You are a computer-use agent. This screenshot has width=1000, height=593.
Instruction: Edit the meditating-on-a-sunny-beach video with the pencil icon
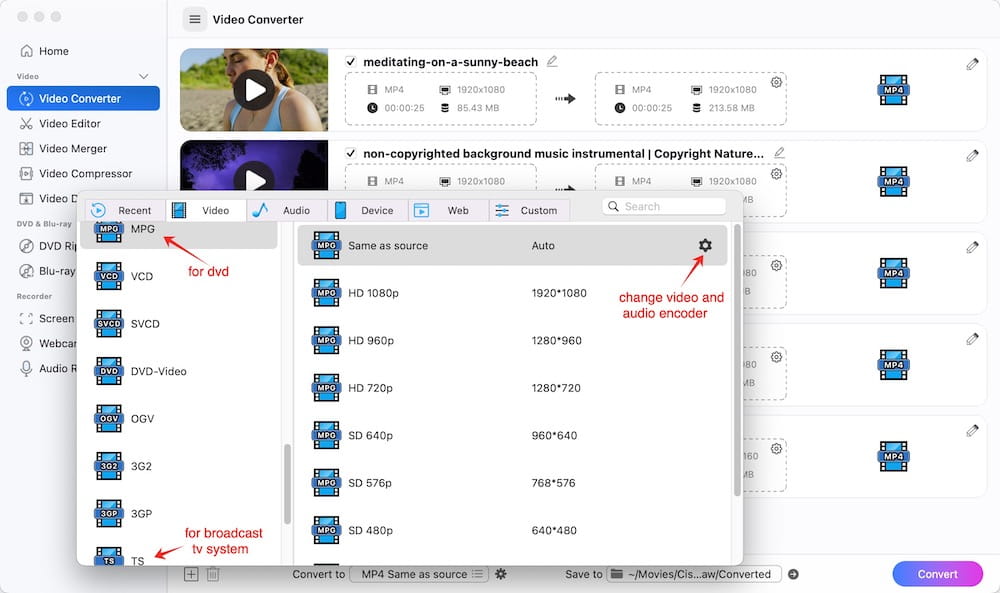pyautogui.click(x=972, y=64)
